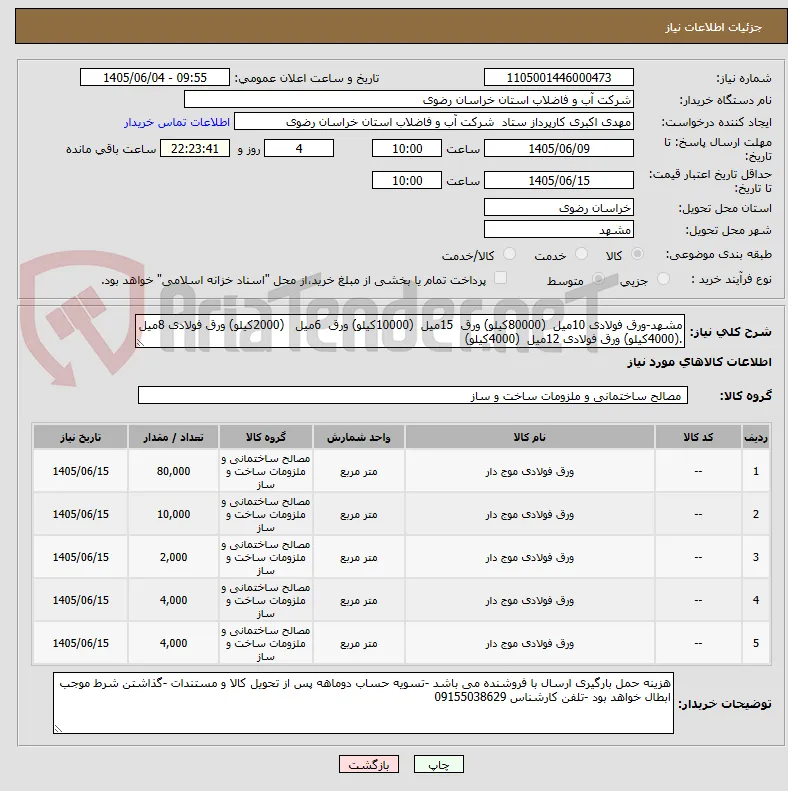Click the -- goods code in row 2
The height and width of the screenshot is (791, 788).
tap(698, 514)
